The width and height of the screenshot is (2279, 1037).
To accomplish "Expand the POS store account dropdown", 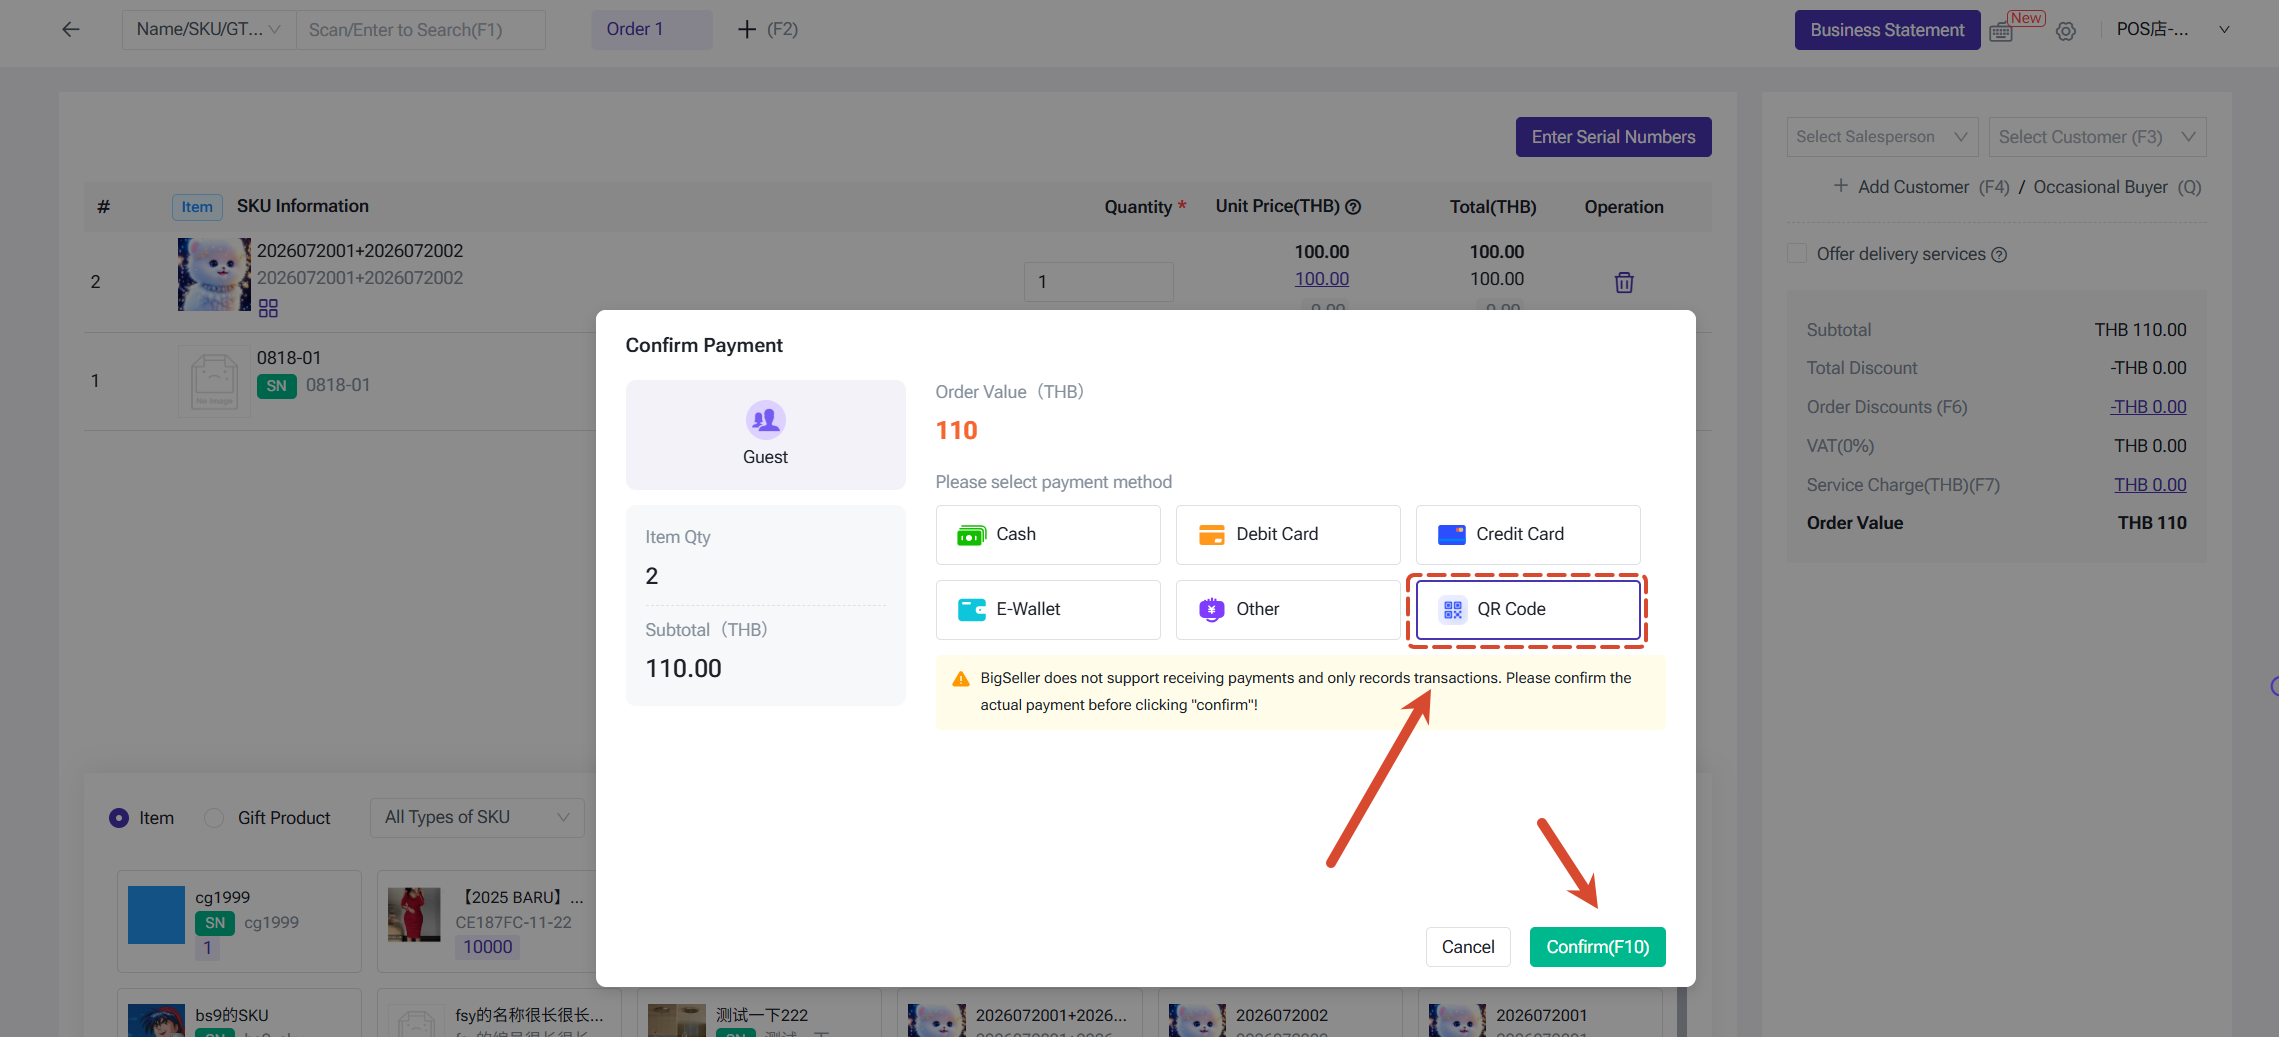I will tap(2173, 30).
